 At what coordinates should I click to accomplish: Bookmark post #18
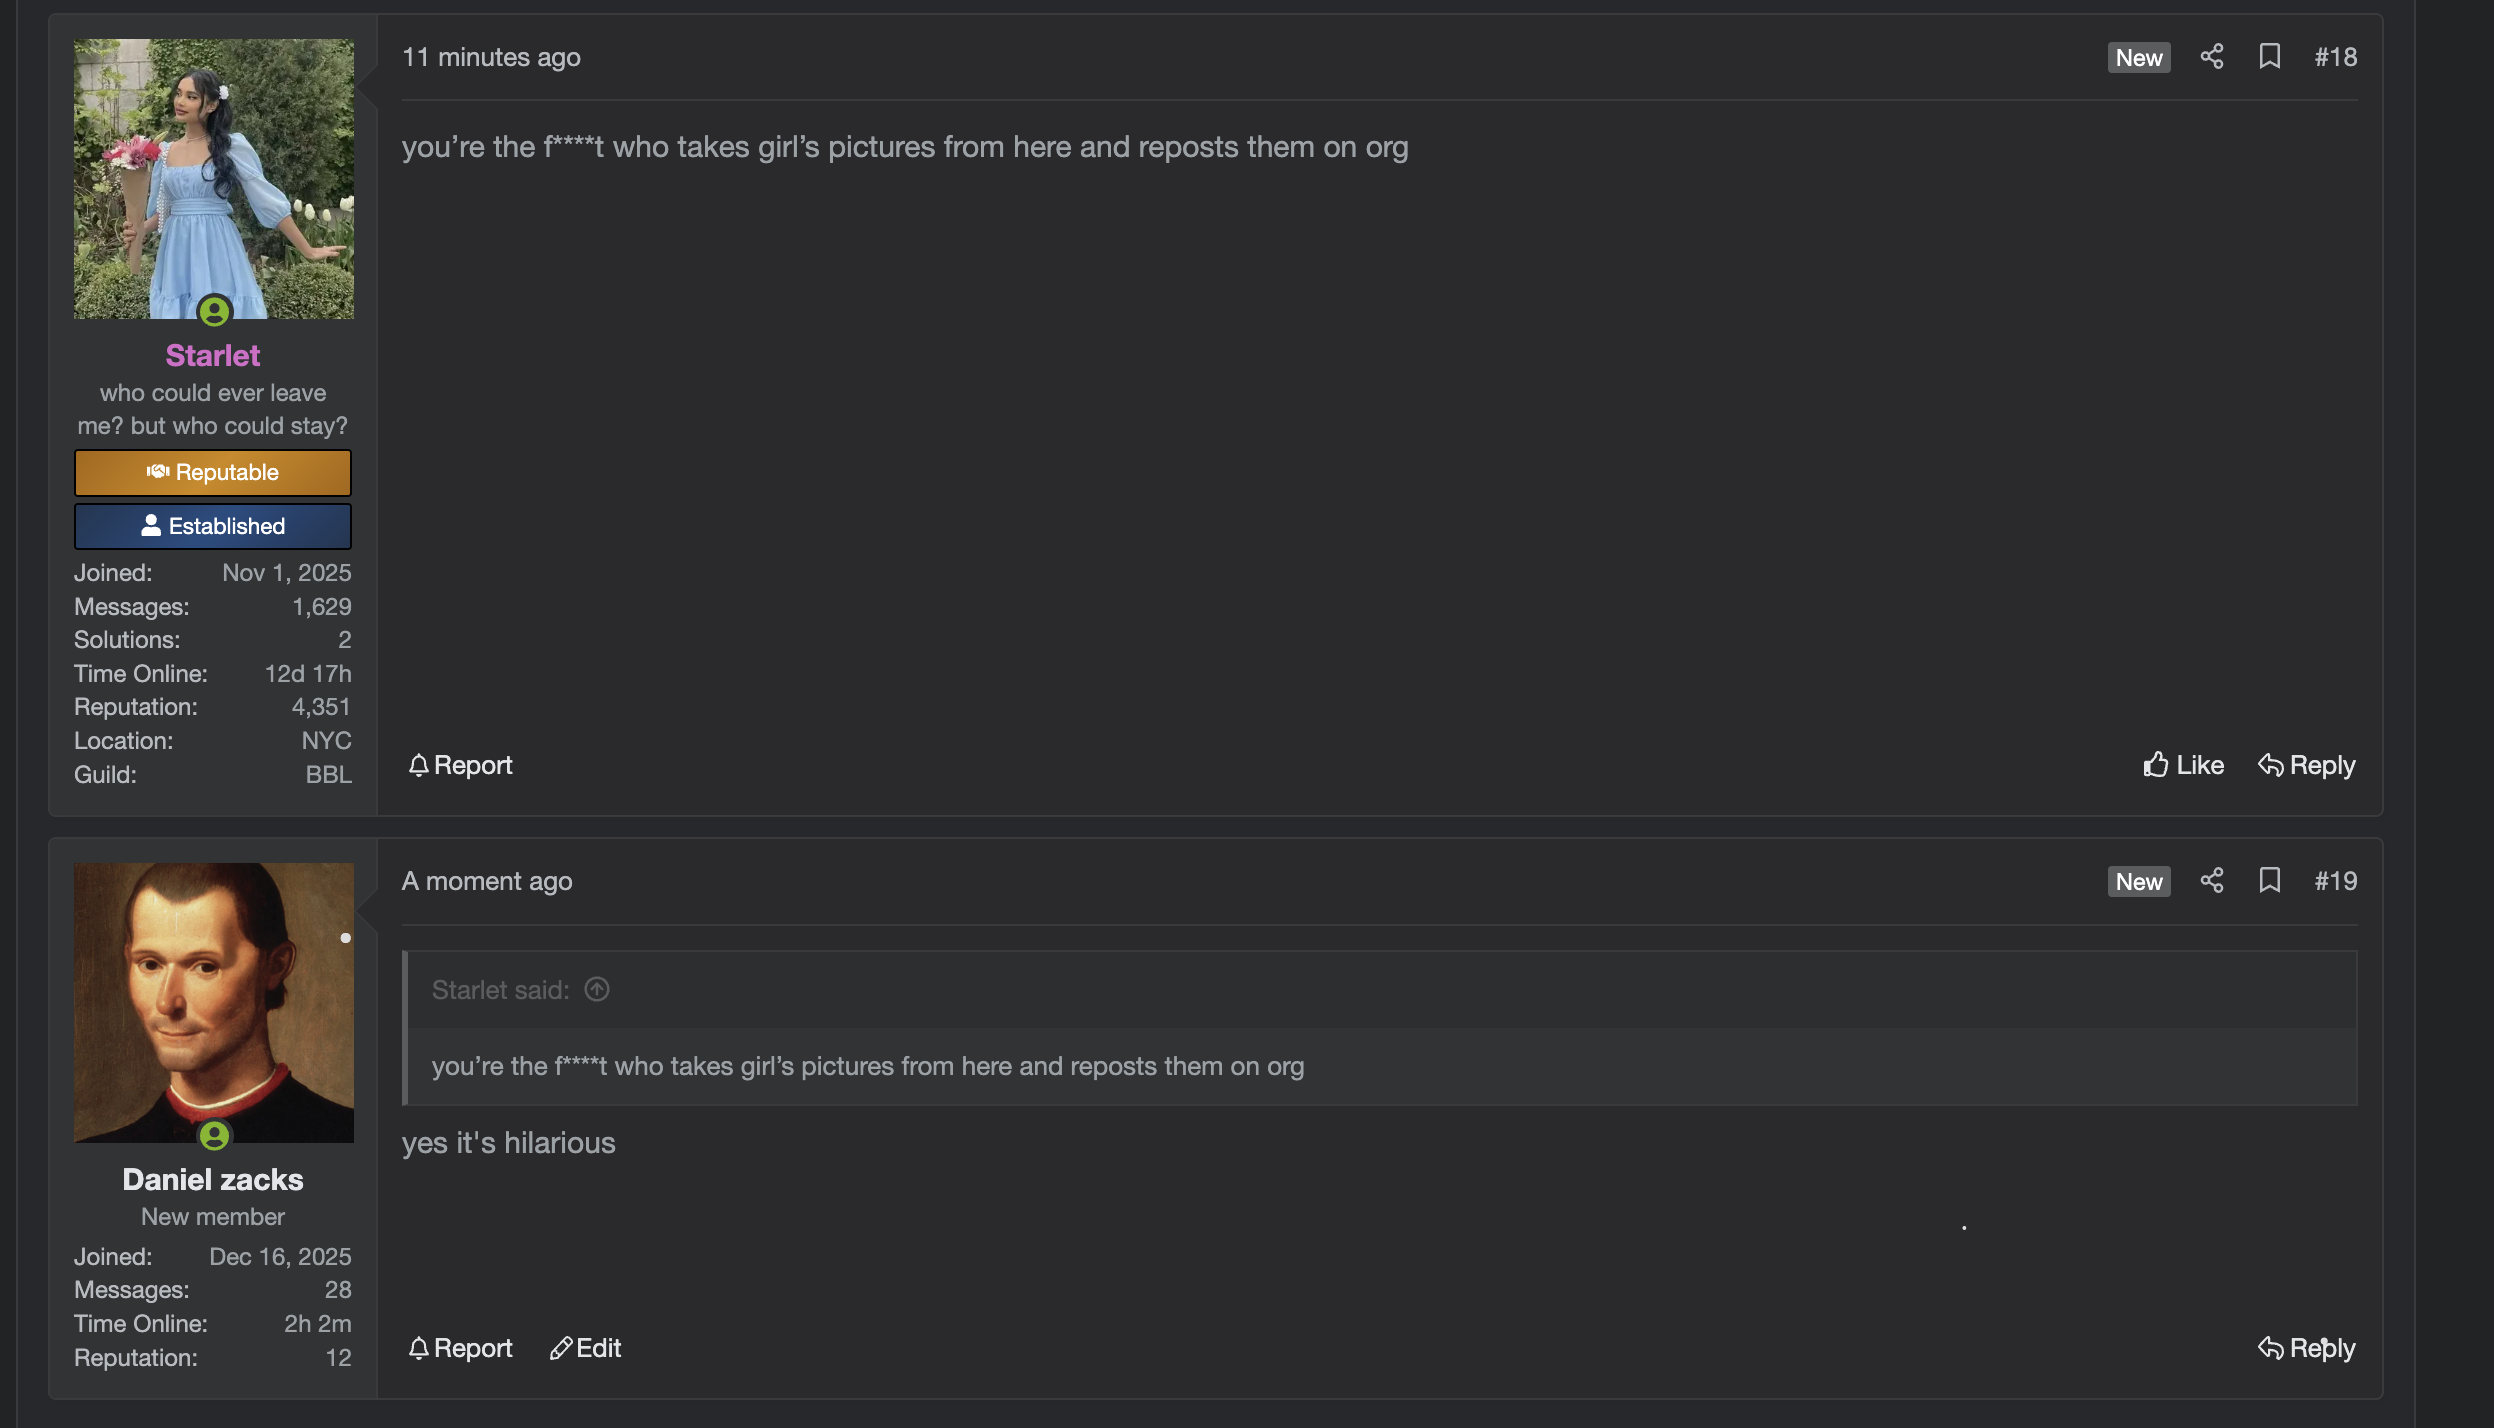tap(2269, 57)
